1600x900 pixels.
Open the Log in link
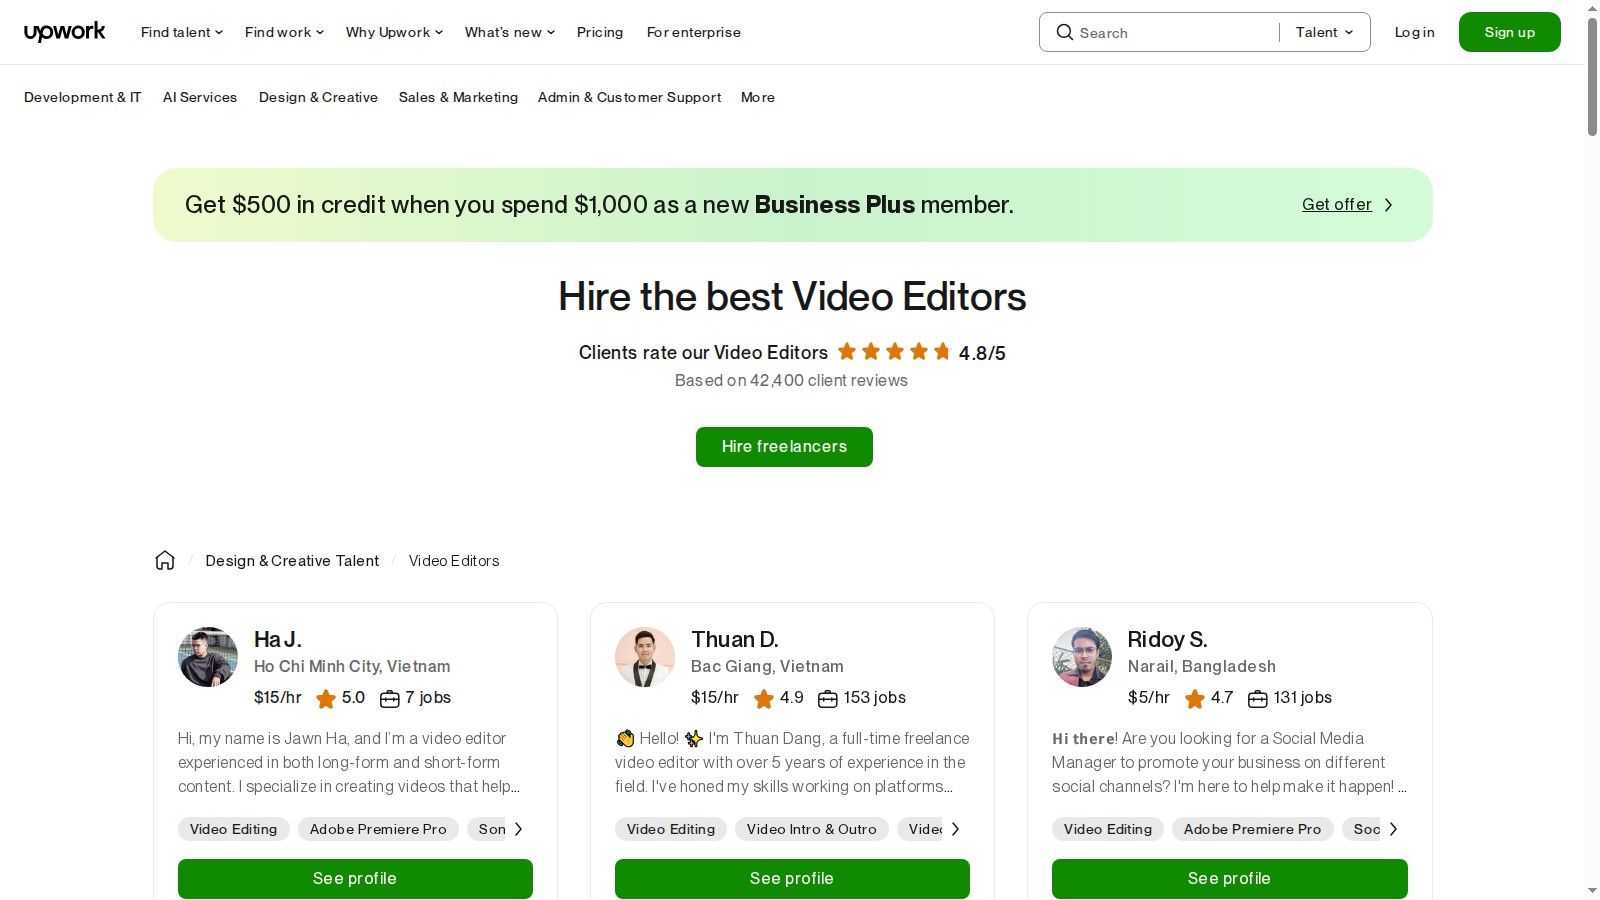1414,32
